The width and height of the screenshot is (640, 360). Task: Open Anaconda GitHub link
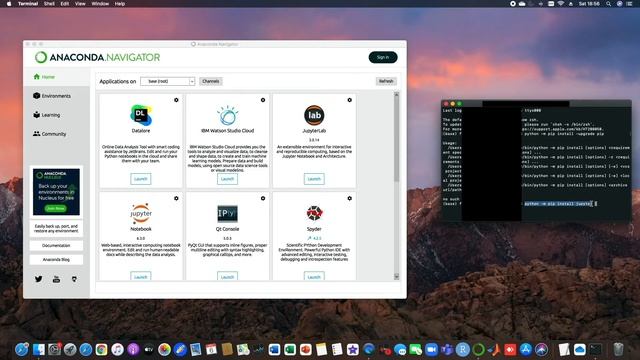(x=74, y=279)
